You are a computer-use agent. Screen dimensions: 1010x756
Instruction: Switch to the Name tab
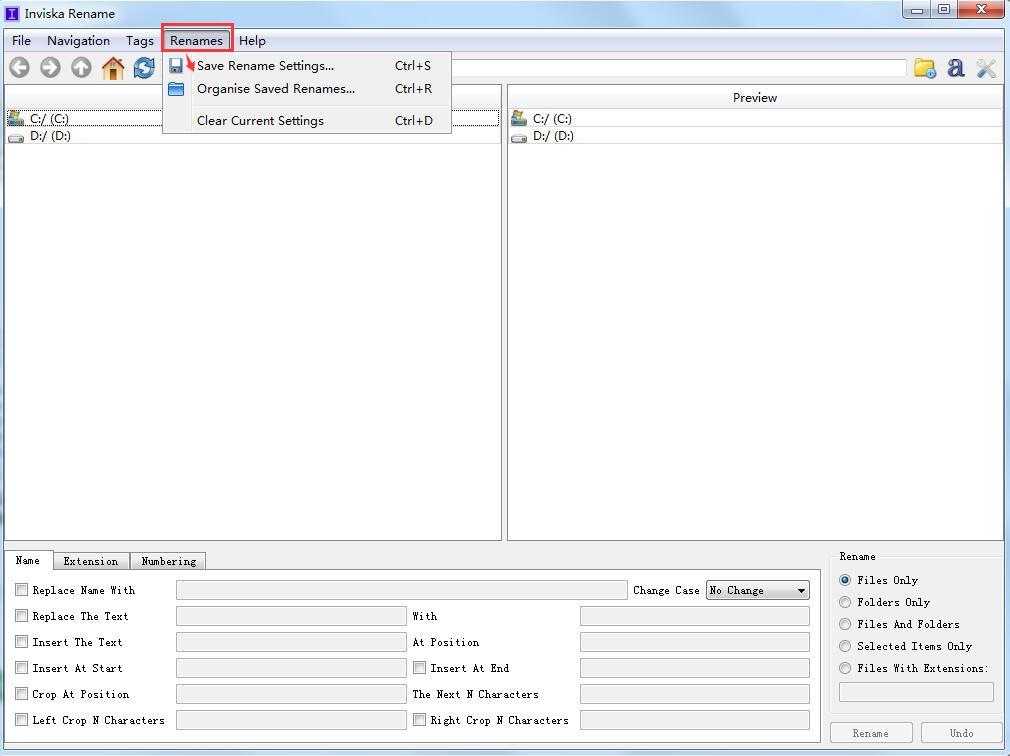(28, 560)
